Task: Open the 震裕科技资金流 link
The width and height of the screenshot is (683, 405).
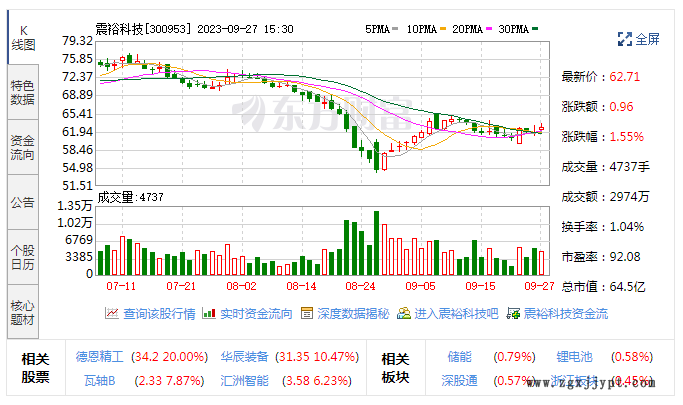Action: 566,314
